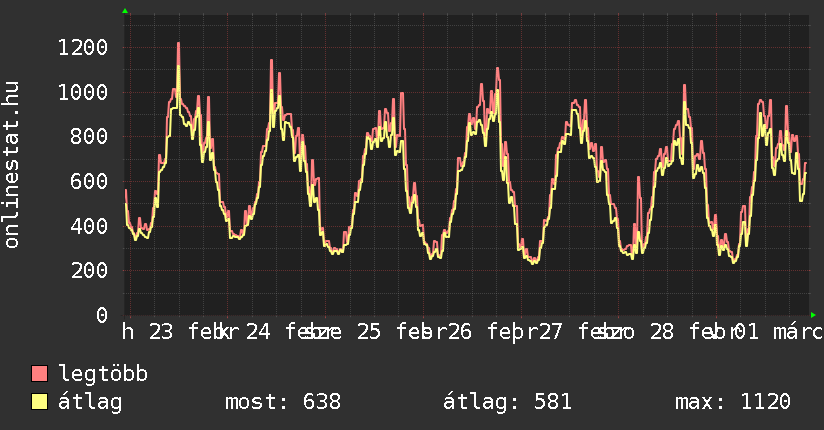Click the highest red peak above 1200
The height and width of the screenshot is (430, 824).
click(x=178, y=44)
